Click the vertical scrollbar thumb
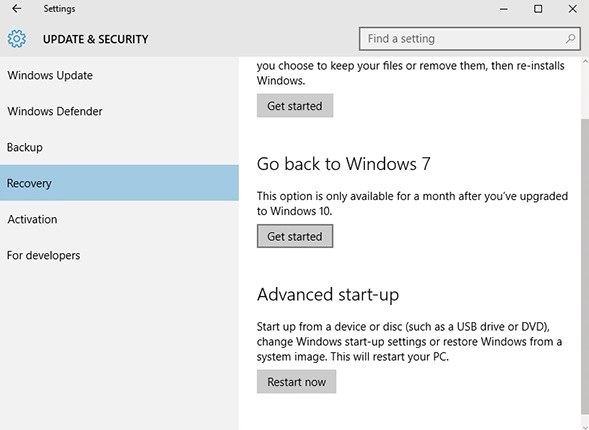 pyautogui.click(x=585, y=269)
